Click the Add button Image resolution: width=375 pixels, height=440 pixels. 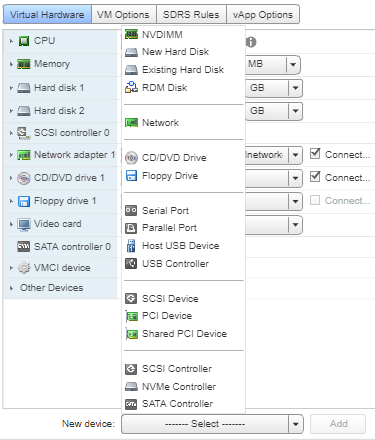tap(338, 424)
